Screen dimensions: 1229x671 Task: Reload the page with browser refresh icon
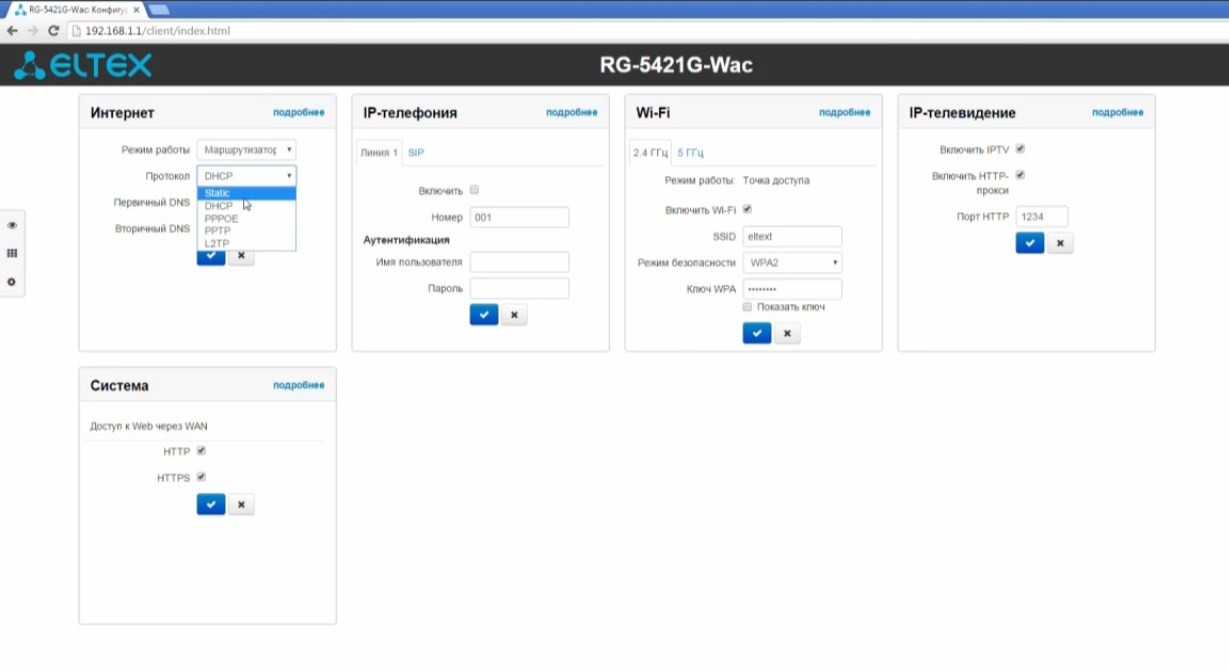coord(53,31)
